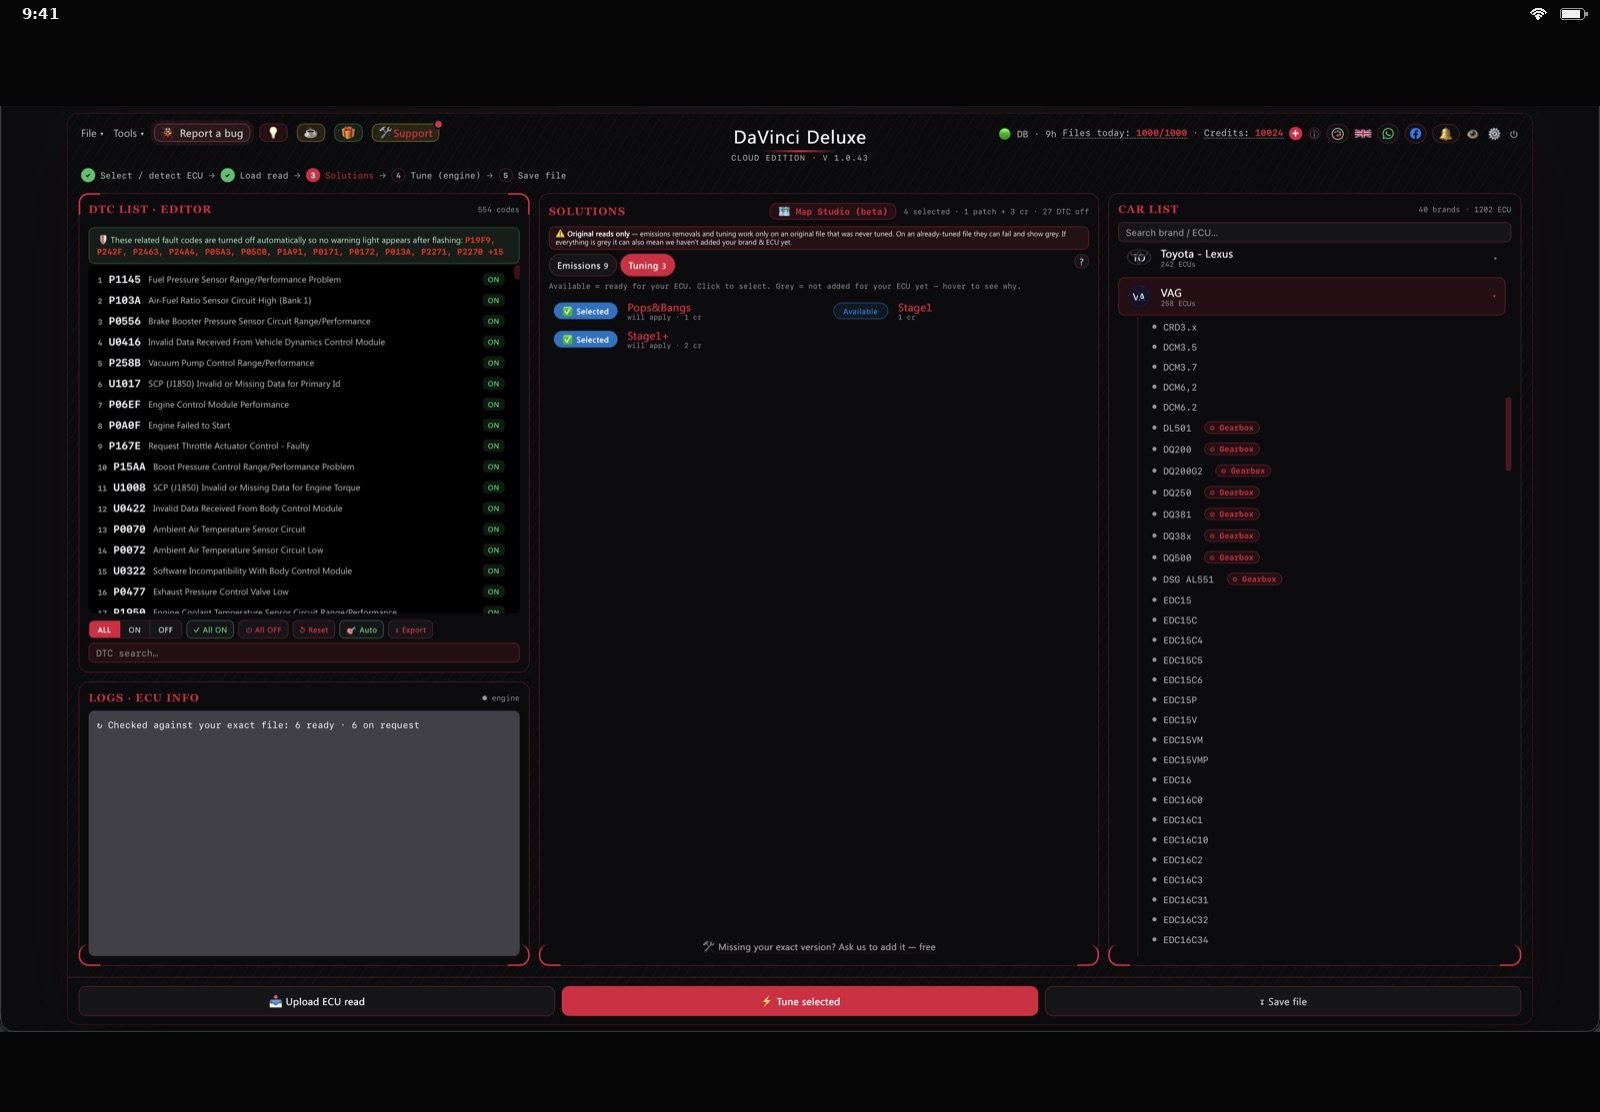Screen dimensions: 1600x1112
Task: Open settings gear icon
Action: 1494,133
